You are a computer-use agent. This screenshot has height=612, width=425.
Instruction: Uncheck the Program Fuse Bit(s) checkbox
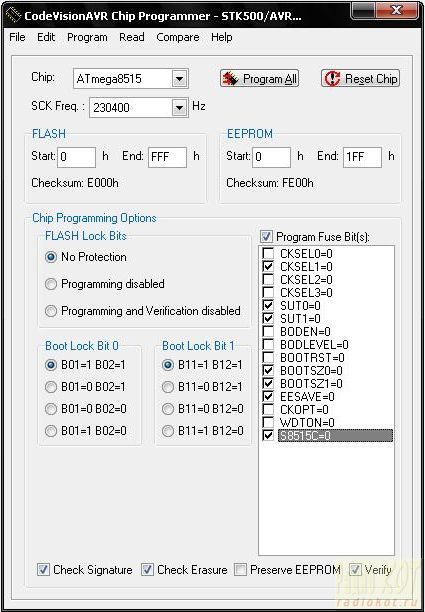(x=267, y=237)
